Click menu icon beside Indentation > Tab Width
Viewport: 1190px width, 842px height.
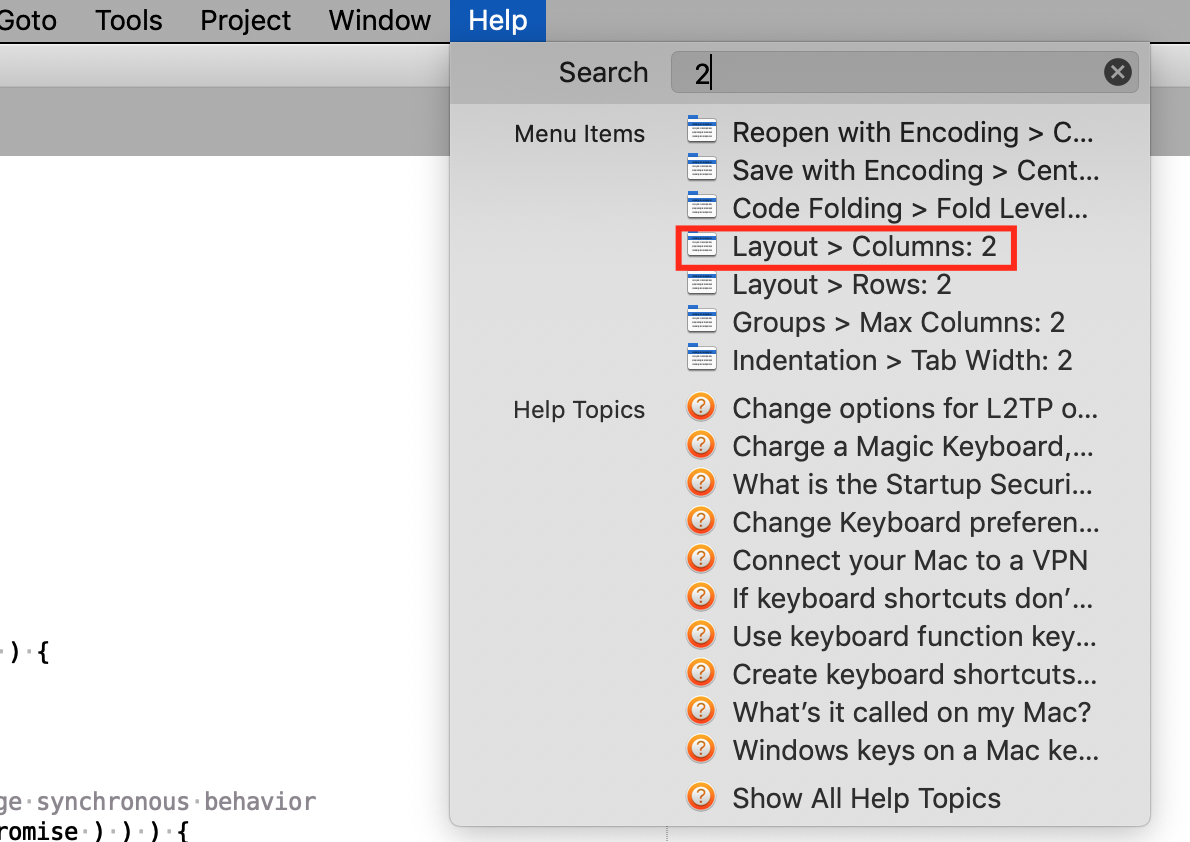(701, 358)
